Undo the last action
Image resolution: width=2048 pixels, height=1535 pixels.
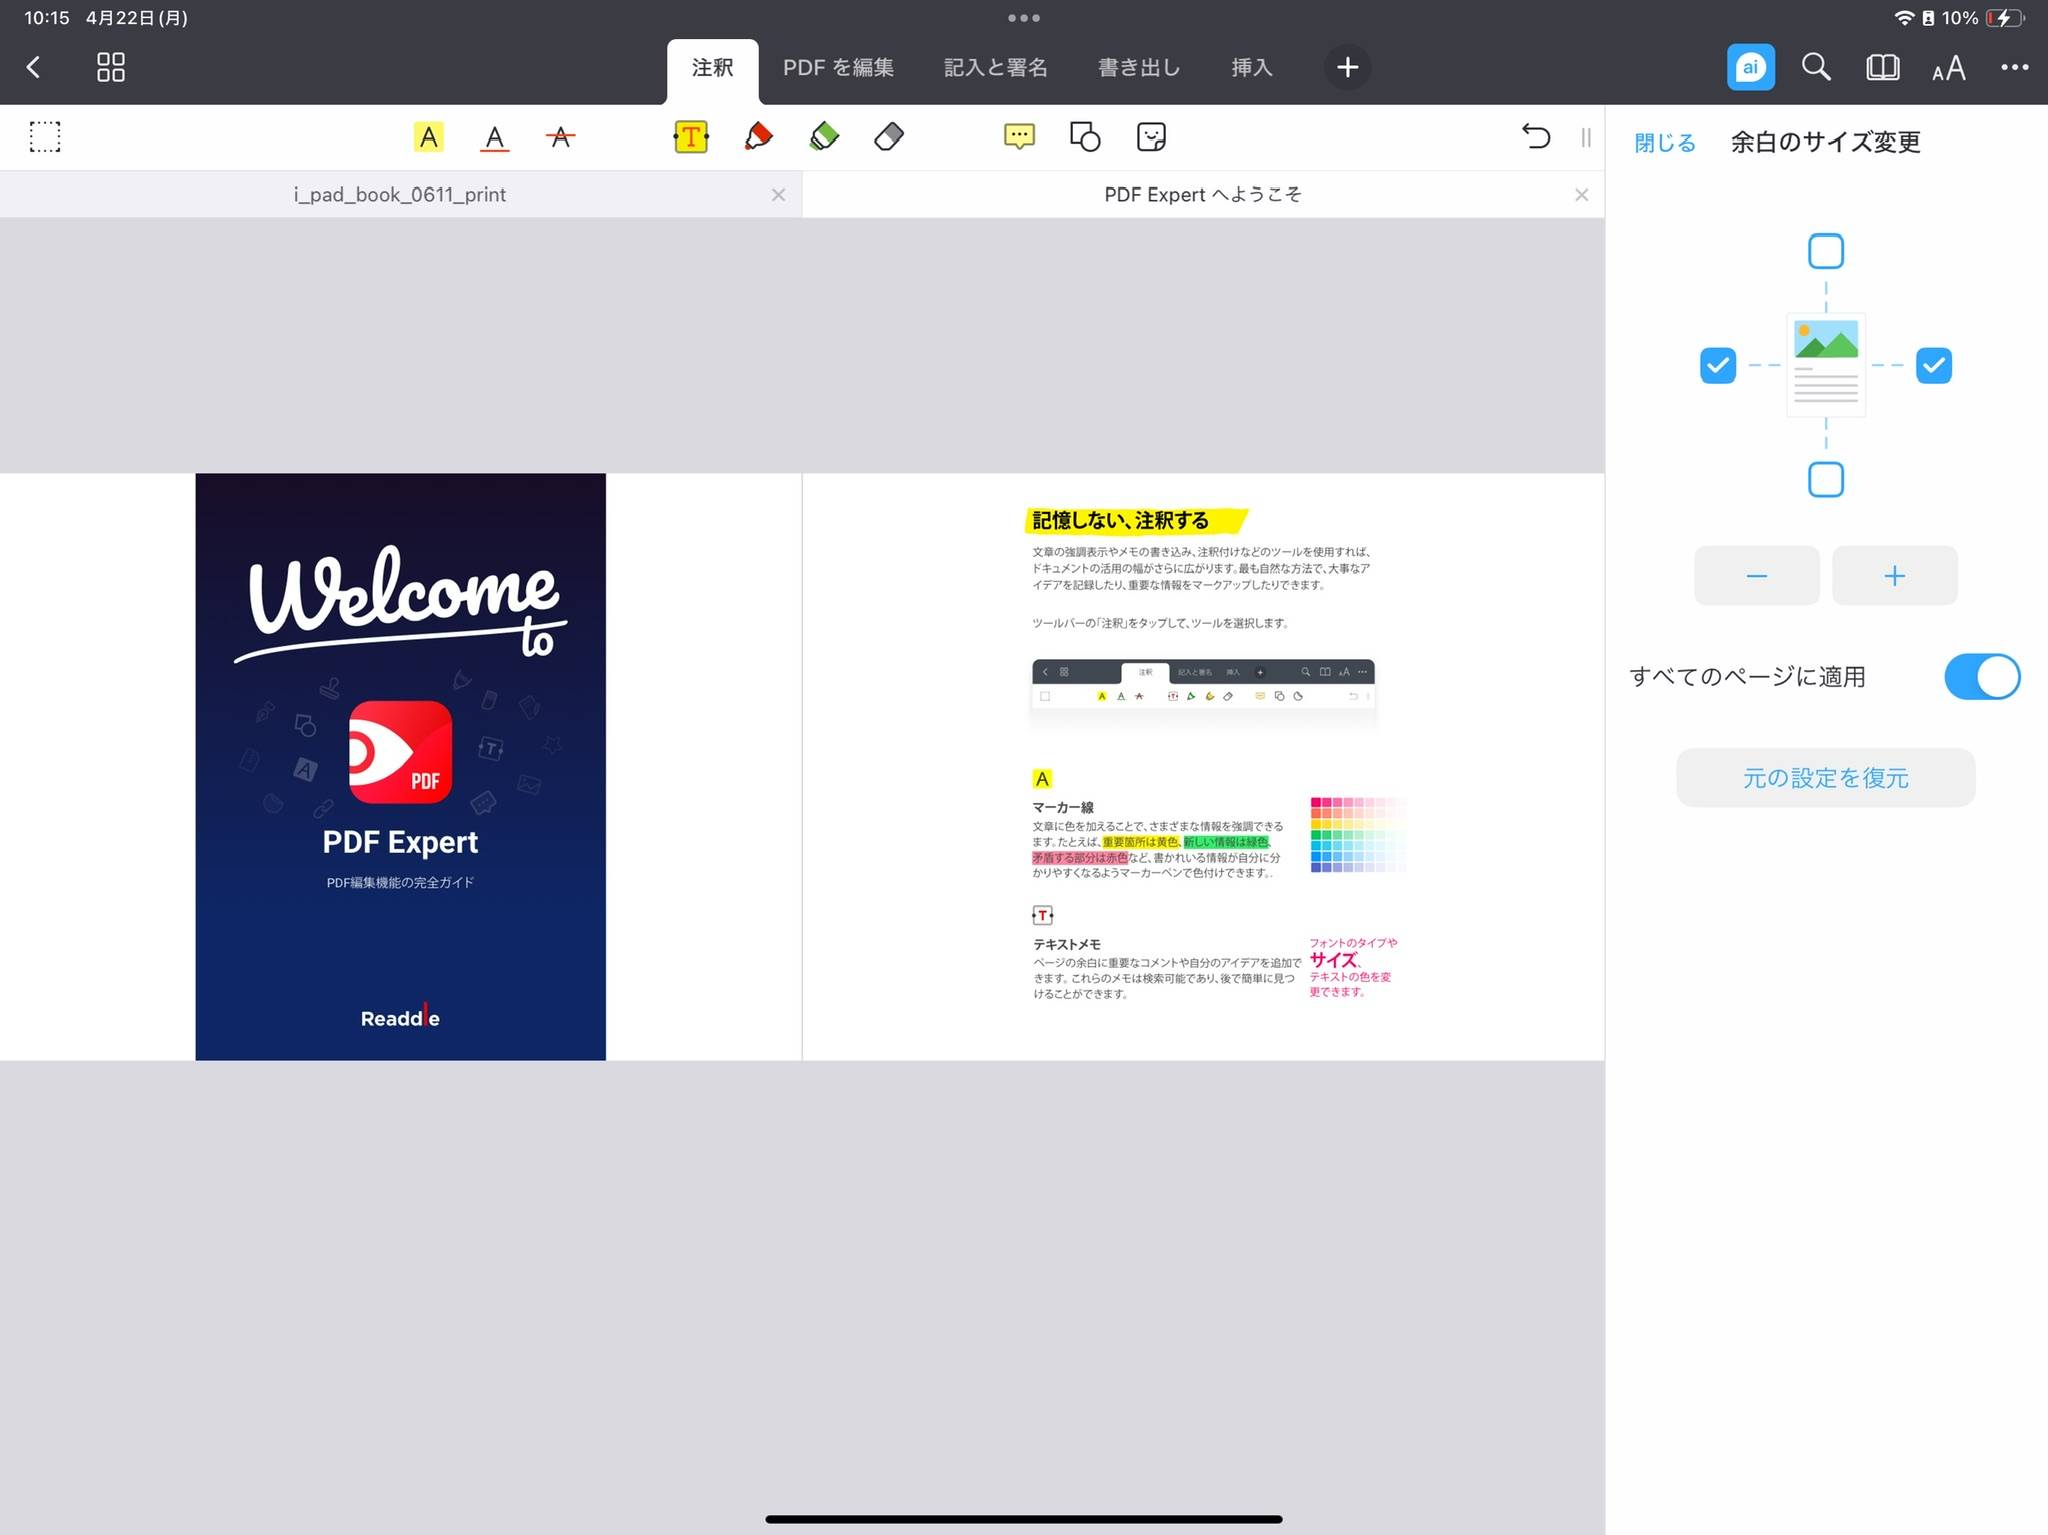tap(1536, 136)
